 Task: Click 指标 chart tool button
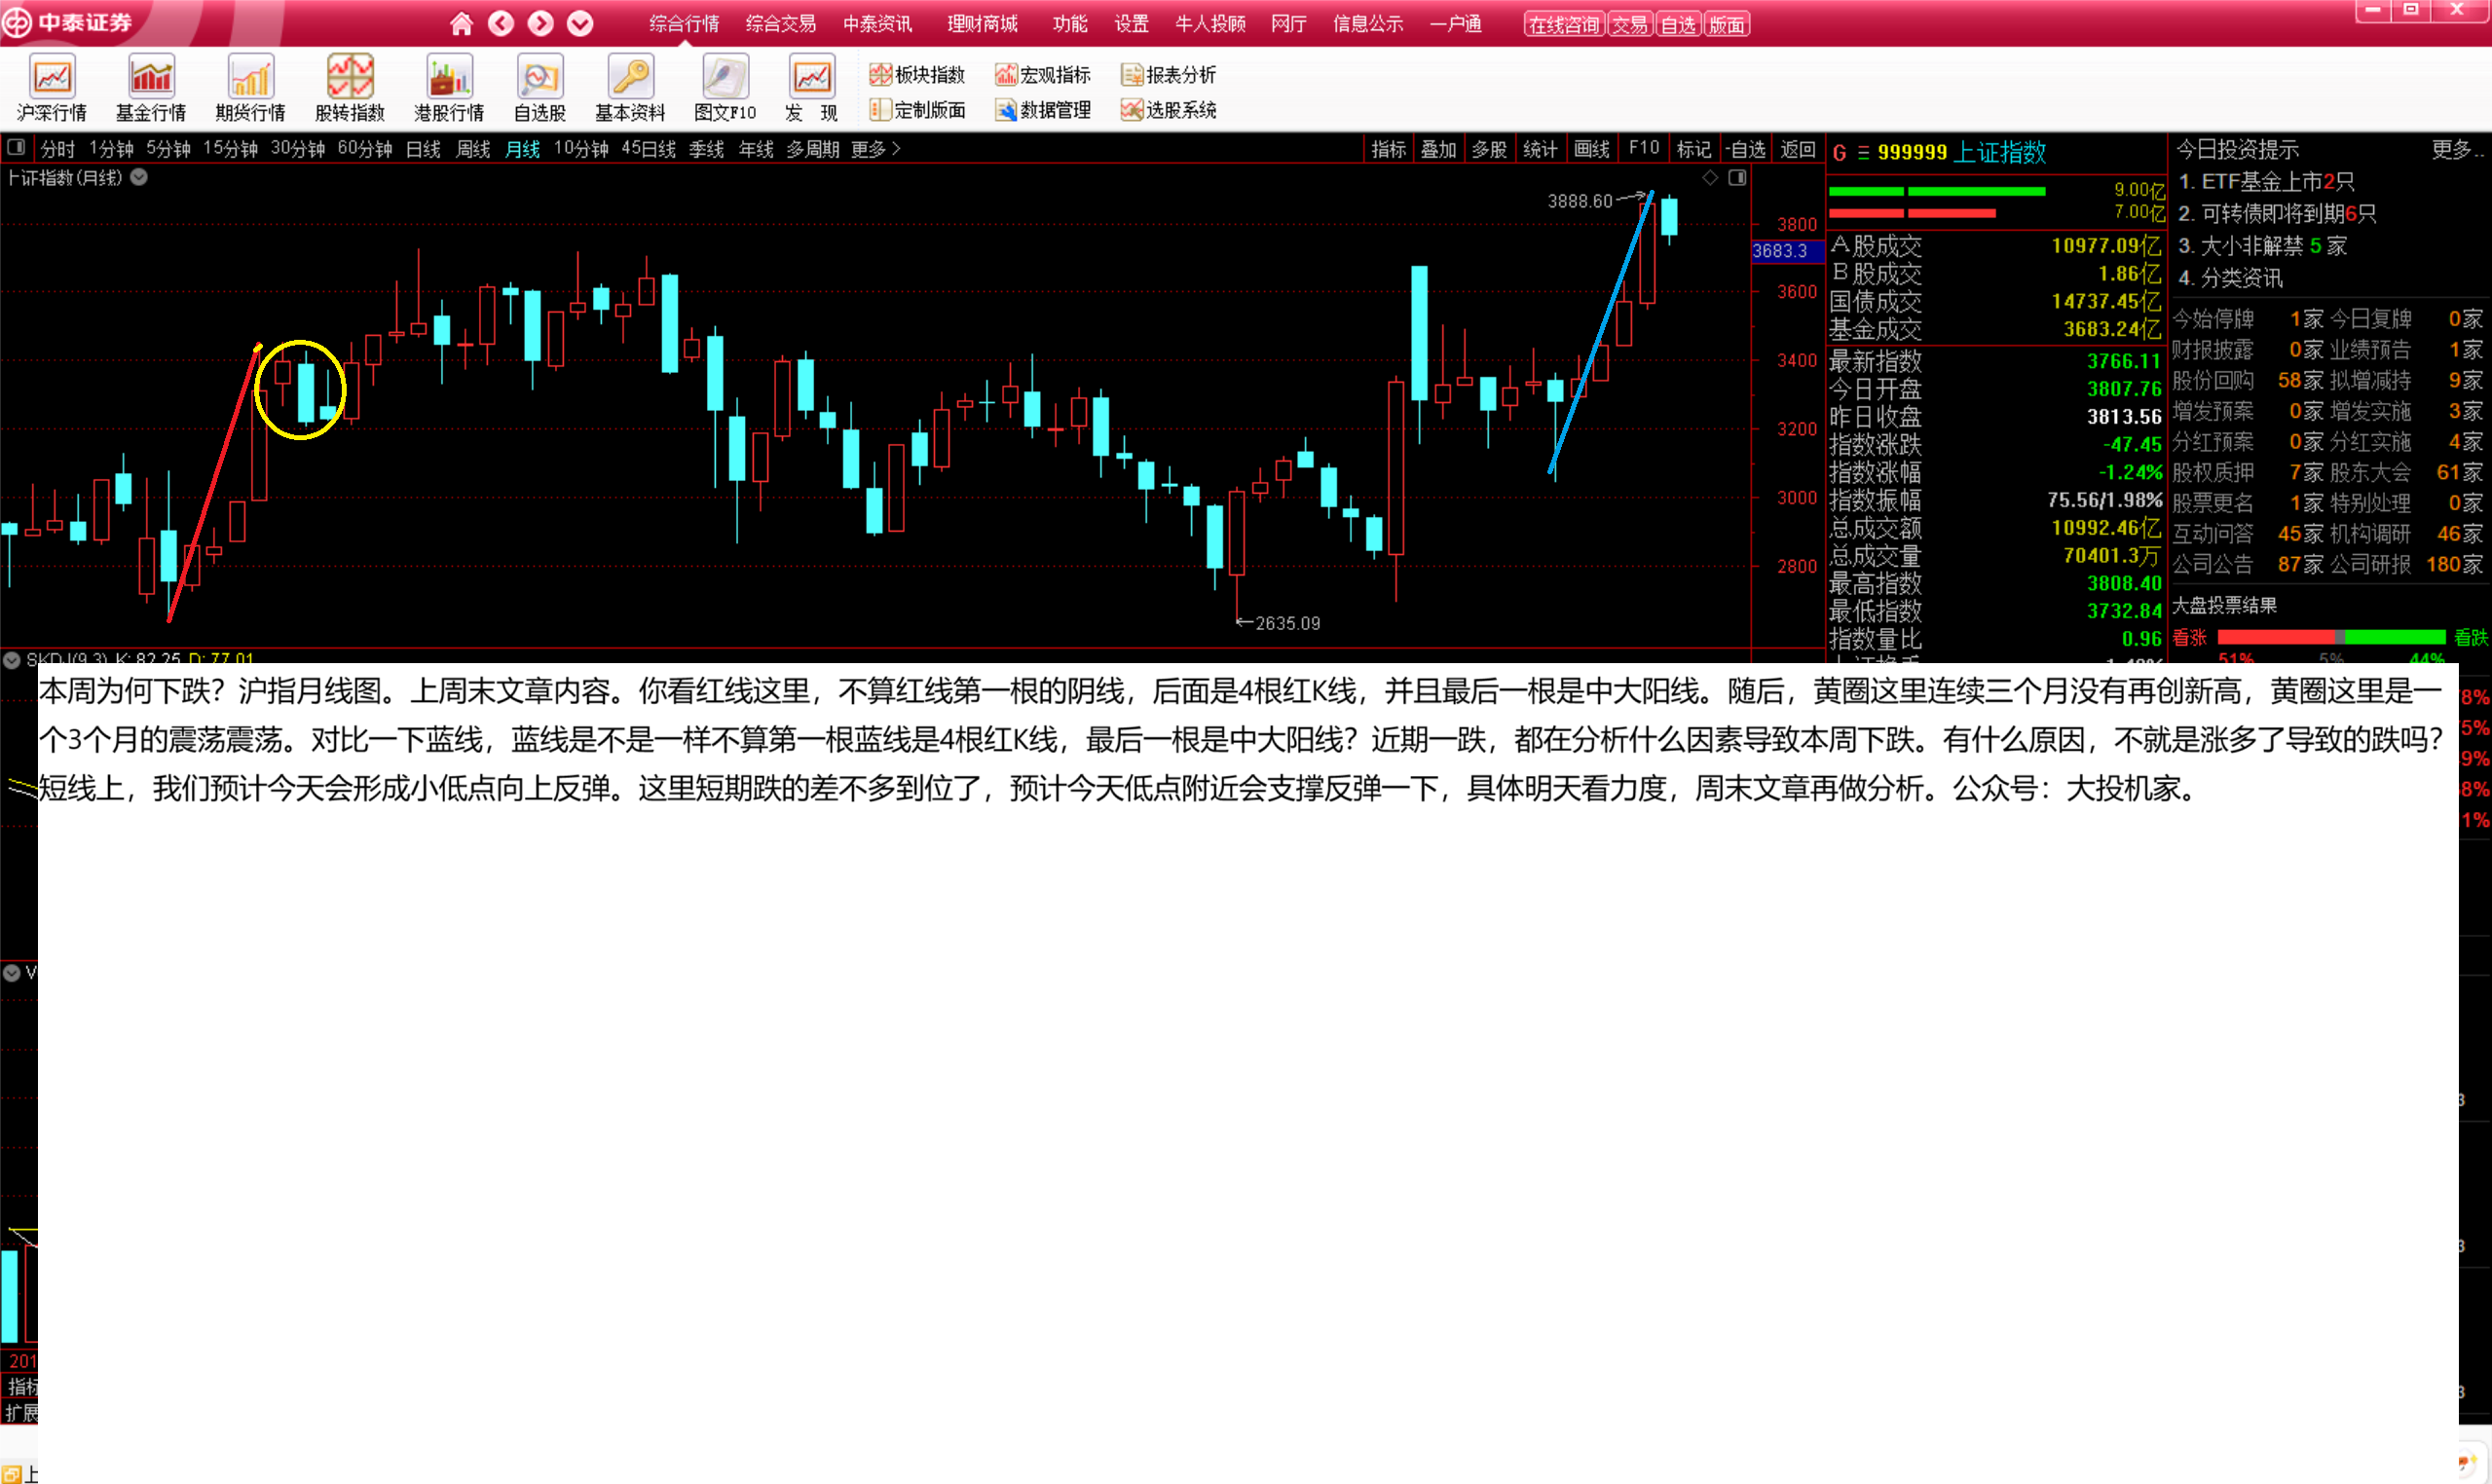tap(1389, 149)
